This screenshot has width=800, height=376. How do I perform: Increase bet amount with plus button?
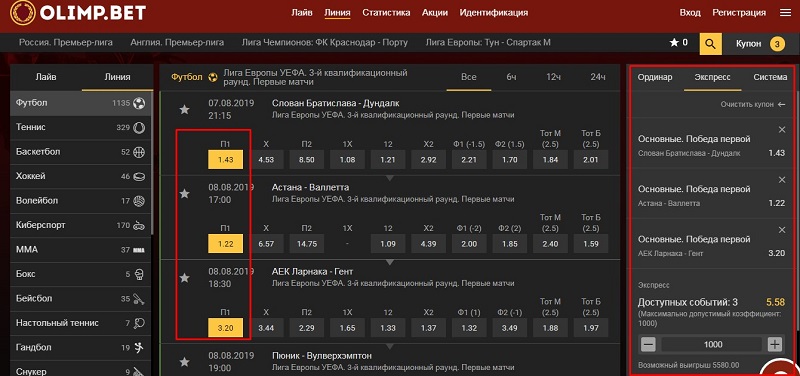click(x=774, y=344)
